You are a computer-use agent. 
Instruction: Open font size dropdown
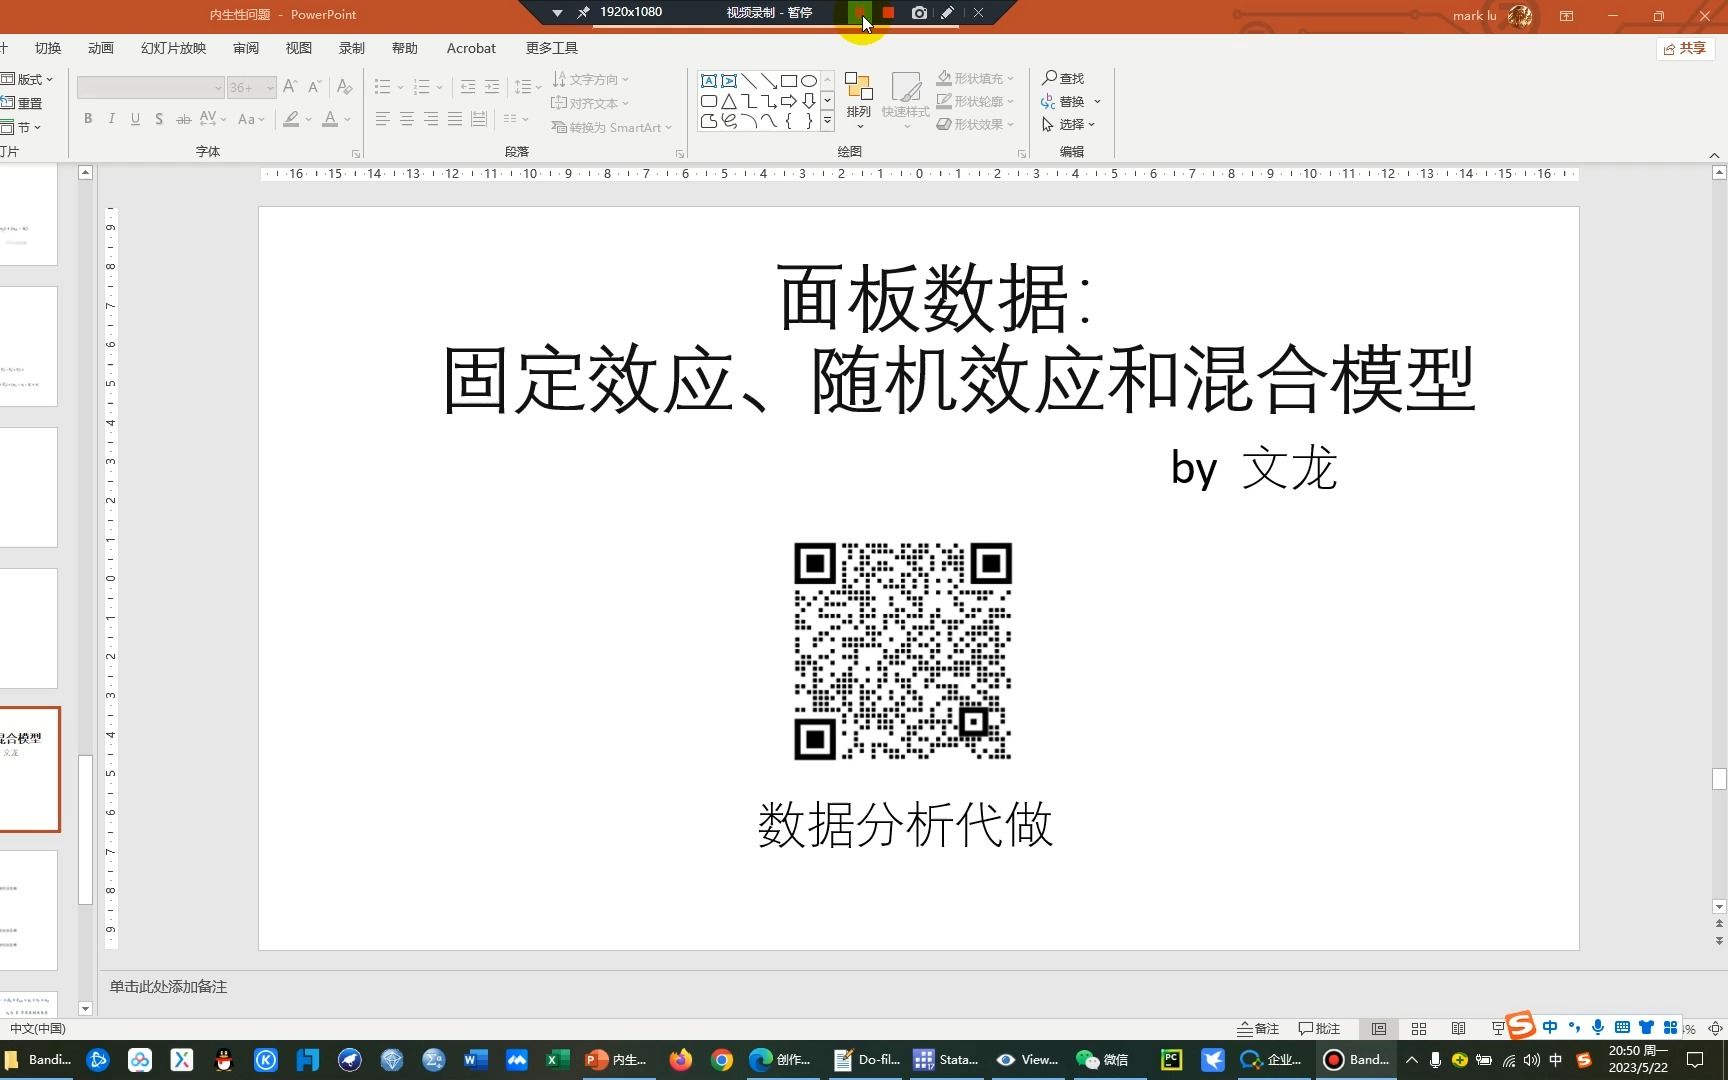[269, 88]
